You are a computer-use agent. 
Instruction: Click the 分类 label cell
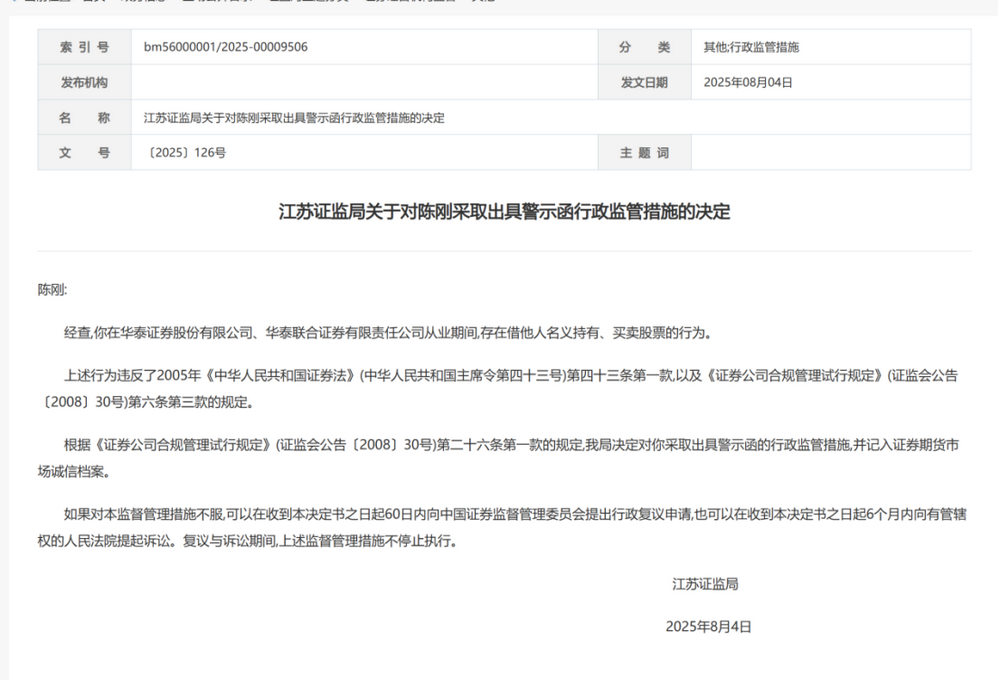tap(645, 47)
